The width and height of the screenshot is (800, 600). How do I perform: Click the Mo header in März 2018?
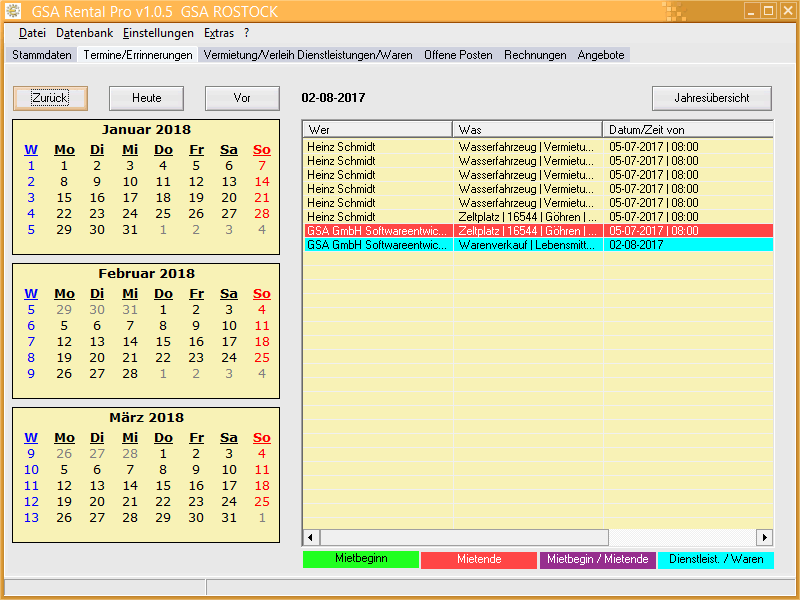pos(64,437)
